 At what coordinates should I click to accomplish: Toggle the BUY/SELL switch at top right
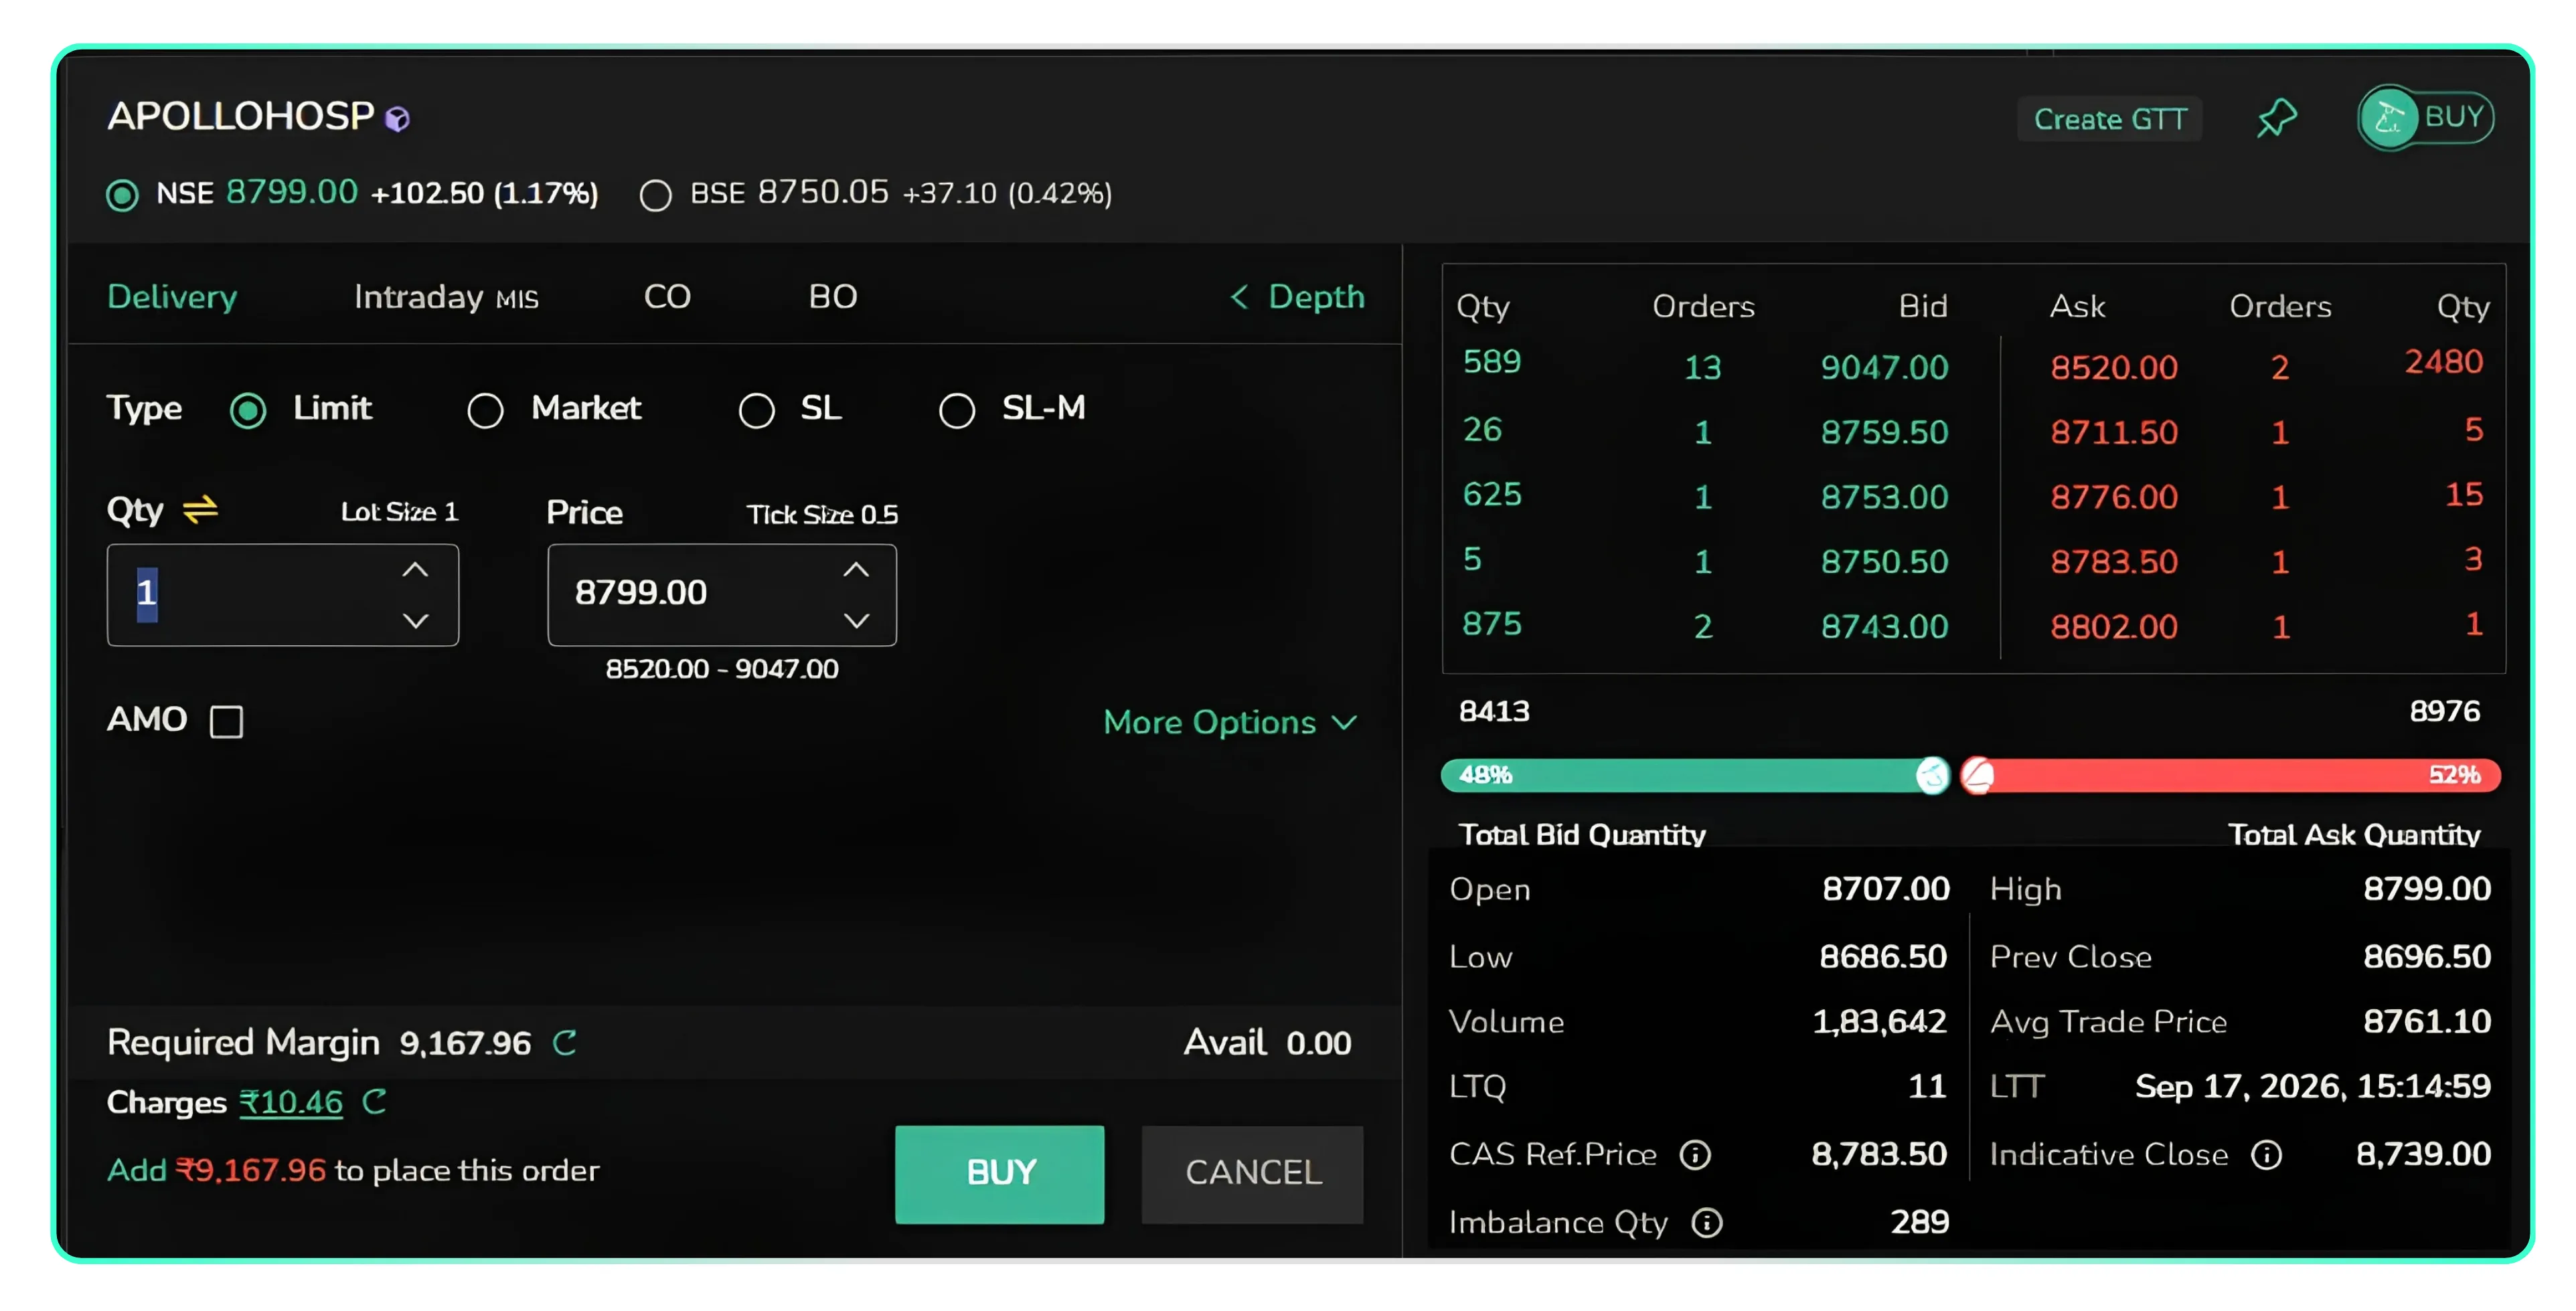(2425, 118)
